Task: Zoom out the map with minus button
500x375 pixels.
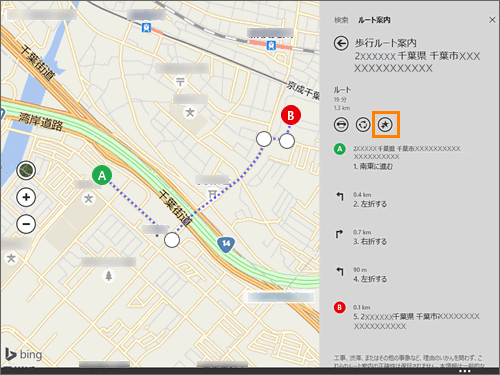Action: click(x=26, y=224)
